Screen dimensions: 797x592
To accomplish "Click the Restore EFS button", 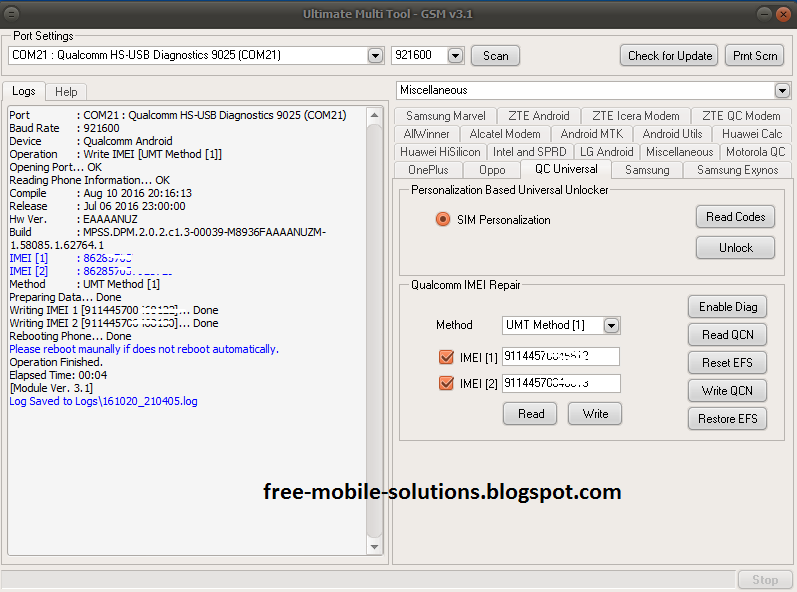I will (x=727, y=419).
